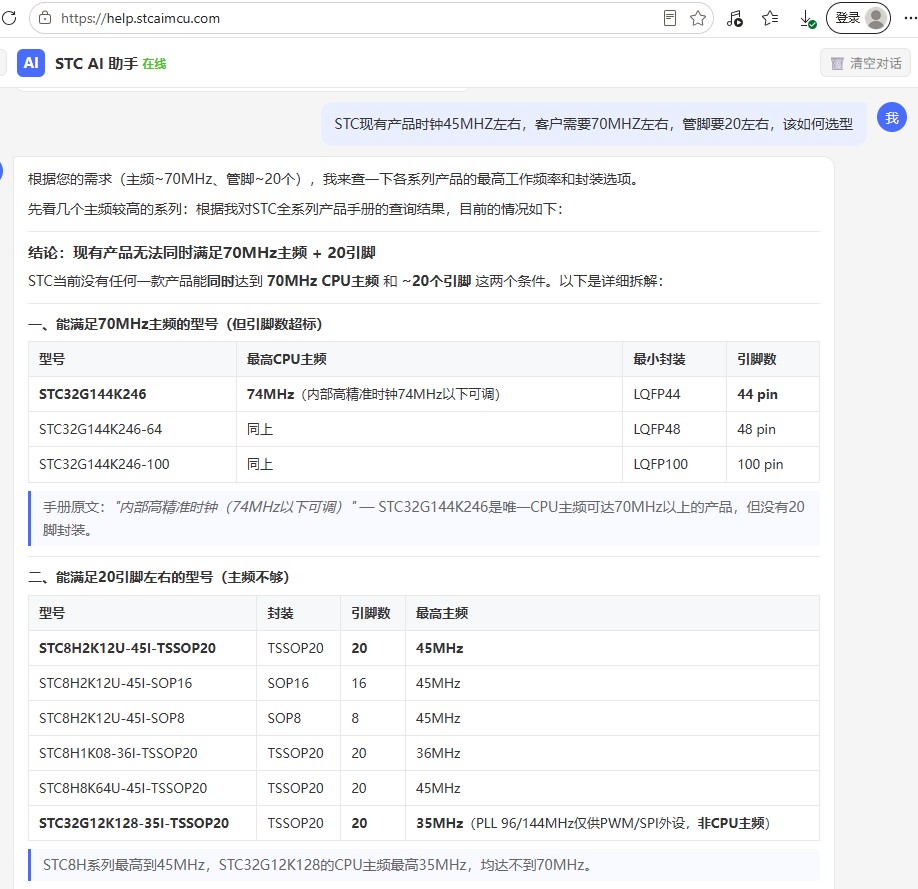Click the LQFP48 package cell
This screenshot has height=889, width=918.
coord(674,429)
